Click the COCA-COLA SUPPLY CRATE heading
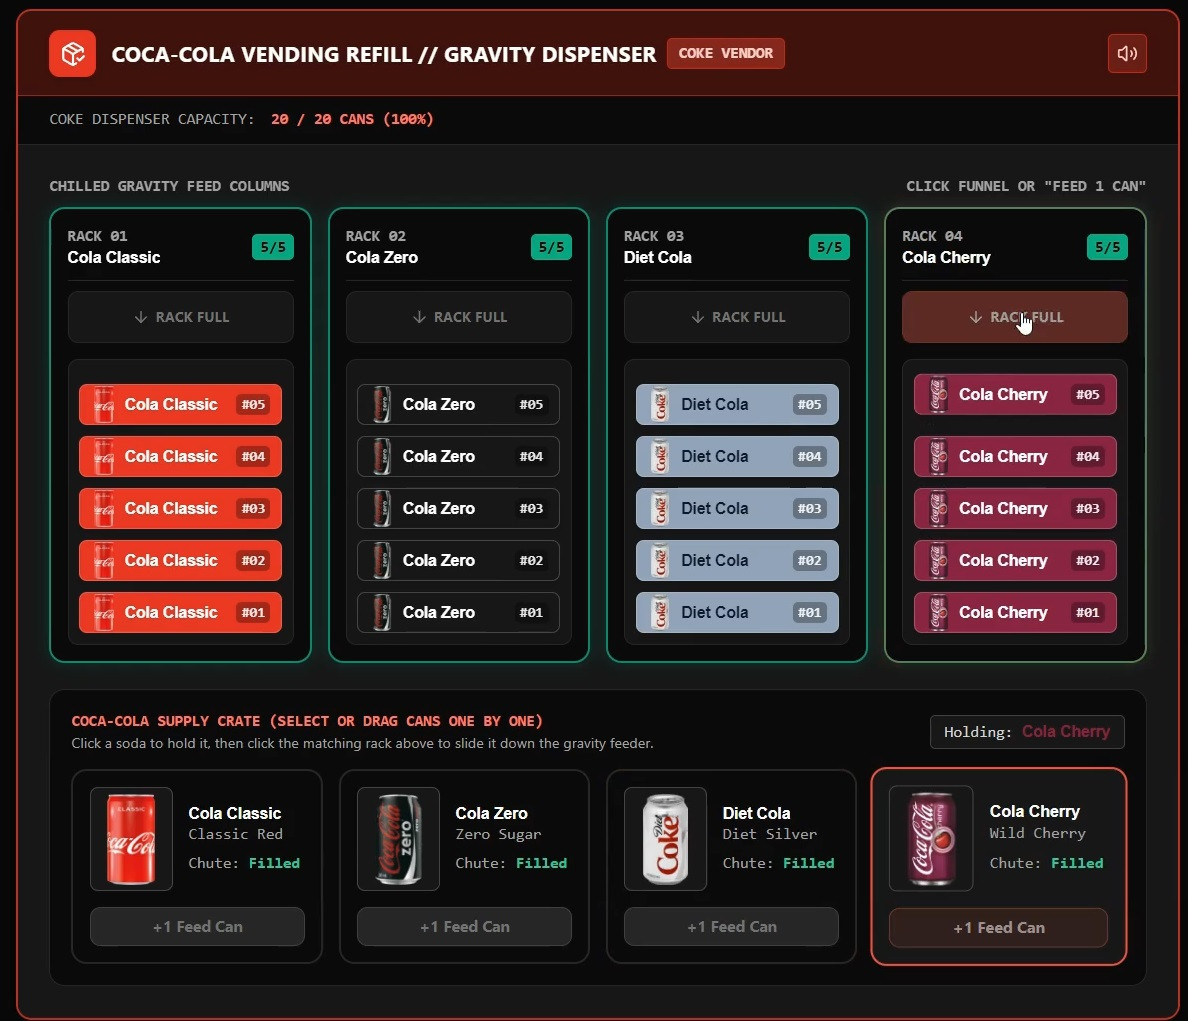This screenshot has height=1021, width=1188. (307, 721)
